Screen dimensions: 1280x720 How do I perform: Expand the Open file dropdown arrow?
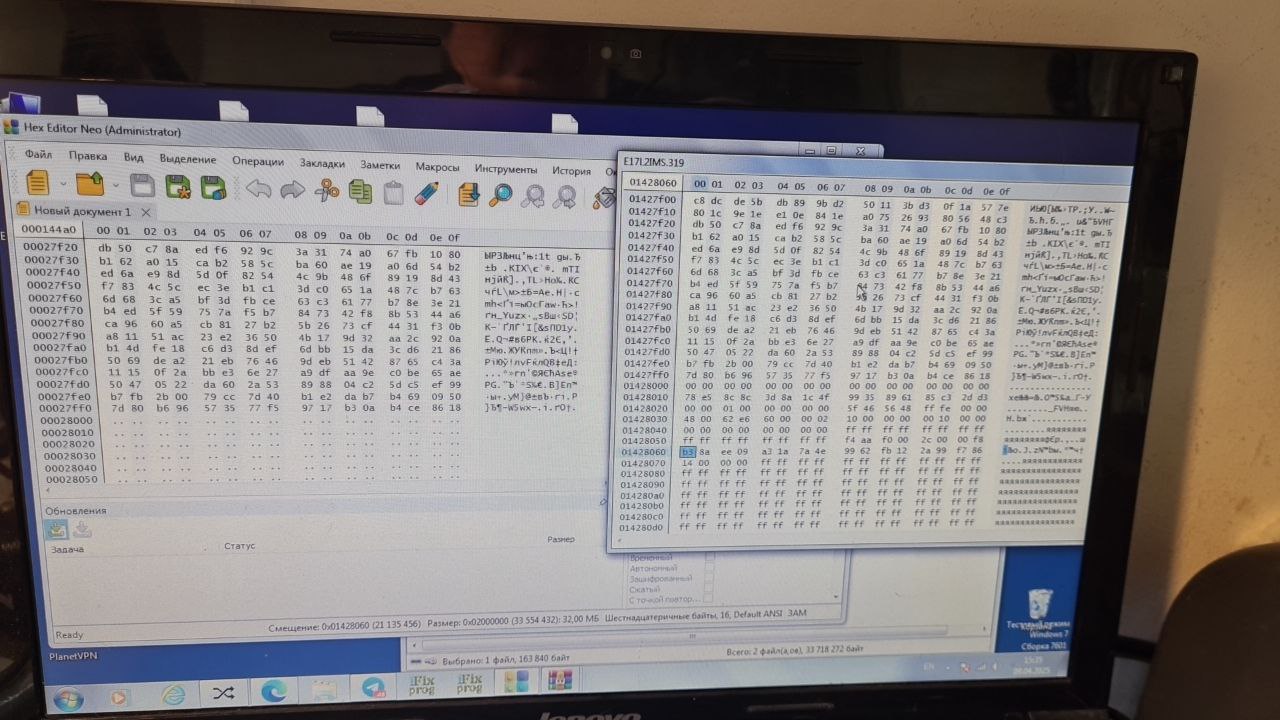pyautogui.click(x=116, y=186)
